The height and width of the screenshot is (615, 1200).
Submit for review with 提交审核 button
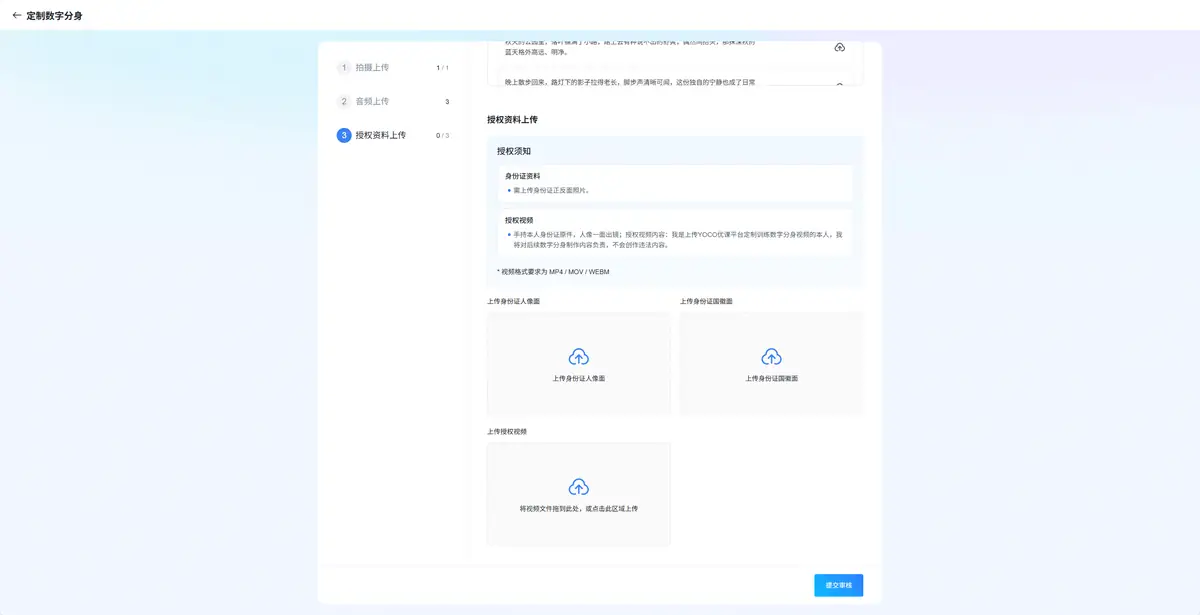pos(838,585)
